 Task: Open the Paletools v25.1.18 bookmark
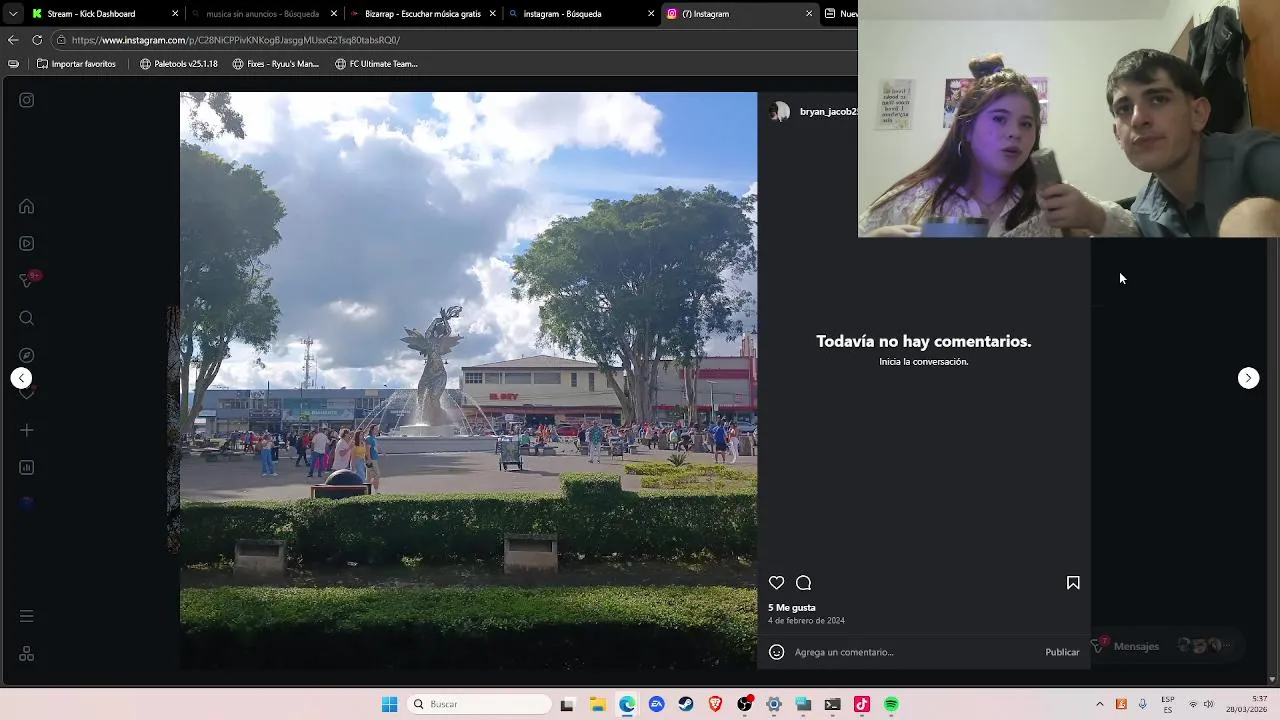(178, 64)
